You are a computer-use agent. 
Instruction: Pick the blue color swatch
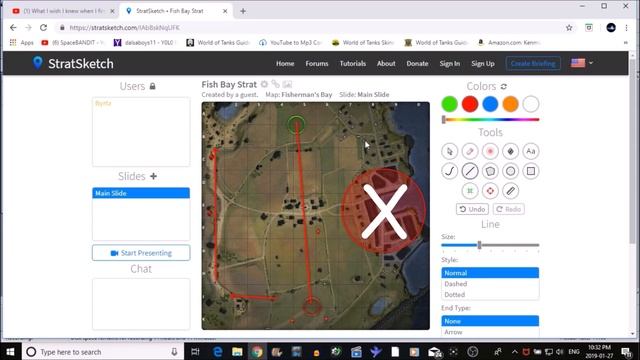pyautogui.click(x=490, y=104)
